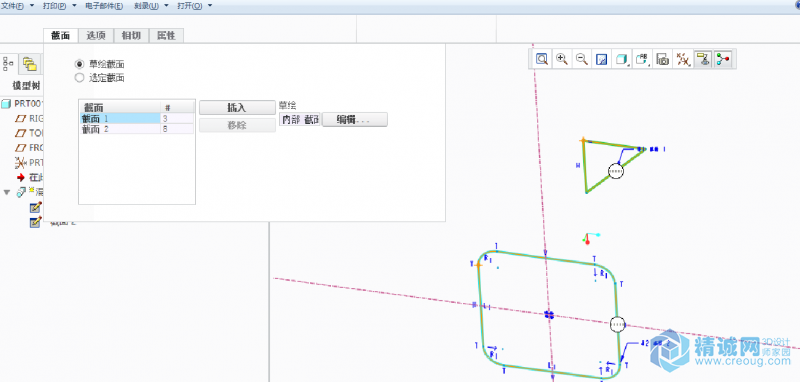Open the 打印(P) dropdown menu

click(59, 6)
